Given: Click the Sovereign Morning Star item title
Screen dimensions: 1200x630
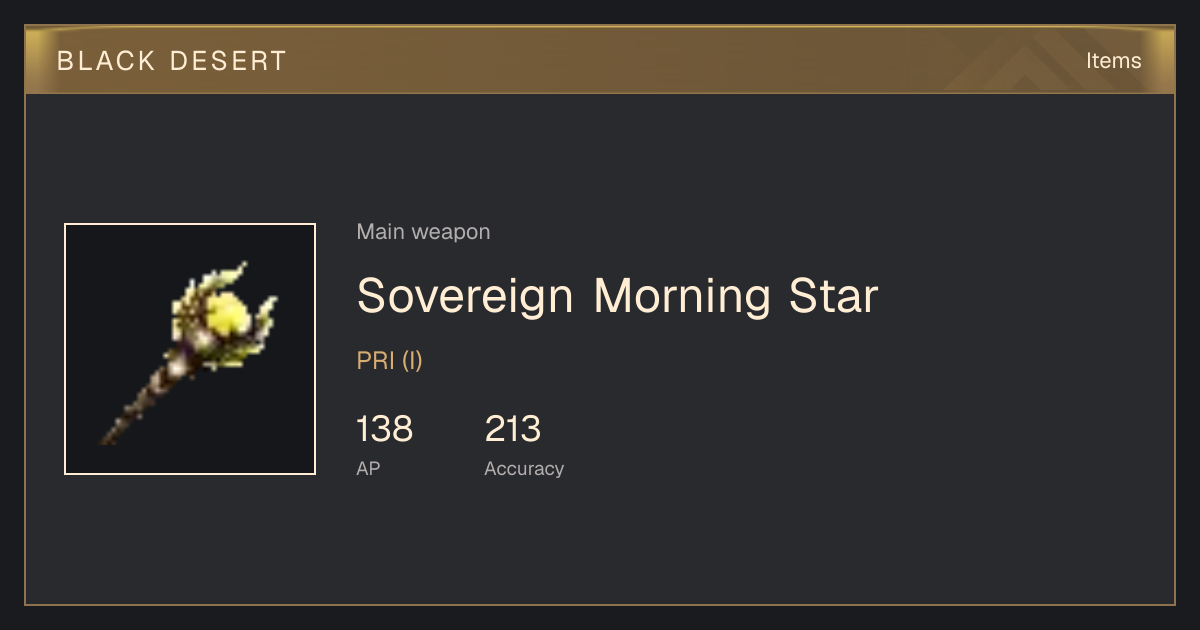Looking at the screenshot, I should pyautogui.click(x=617, y=296).
